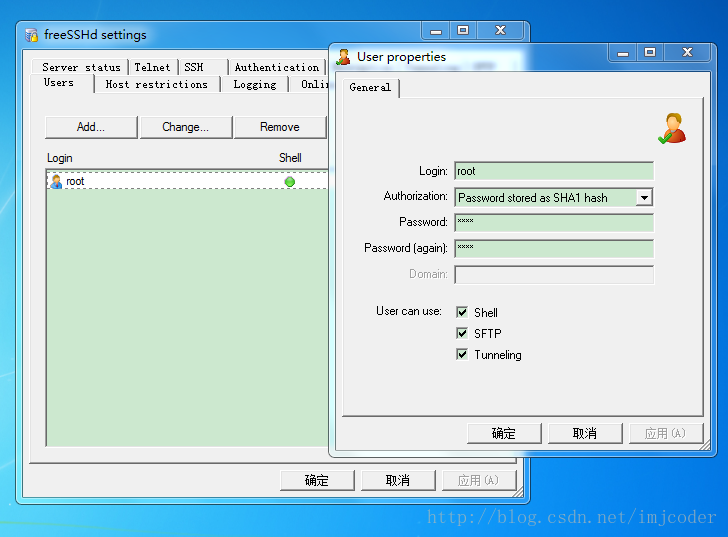Viewport: 728px width, 537px height.
Task: Toggle the Tunneling checkbox
Action: (x=462, y=355)
